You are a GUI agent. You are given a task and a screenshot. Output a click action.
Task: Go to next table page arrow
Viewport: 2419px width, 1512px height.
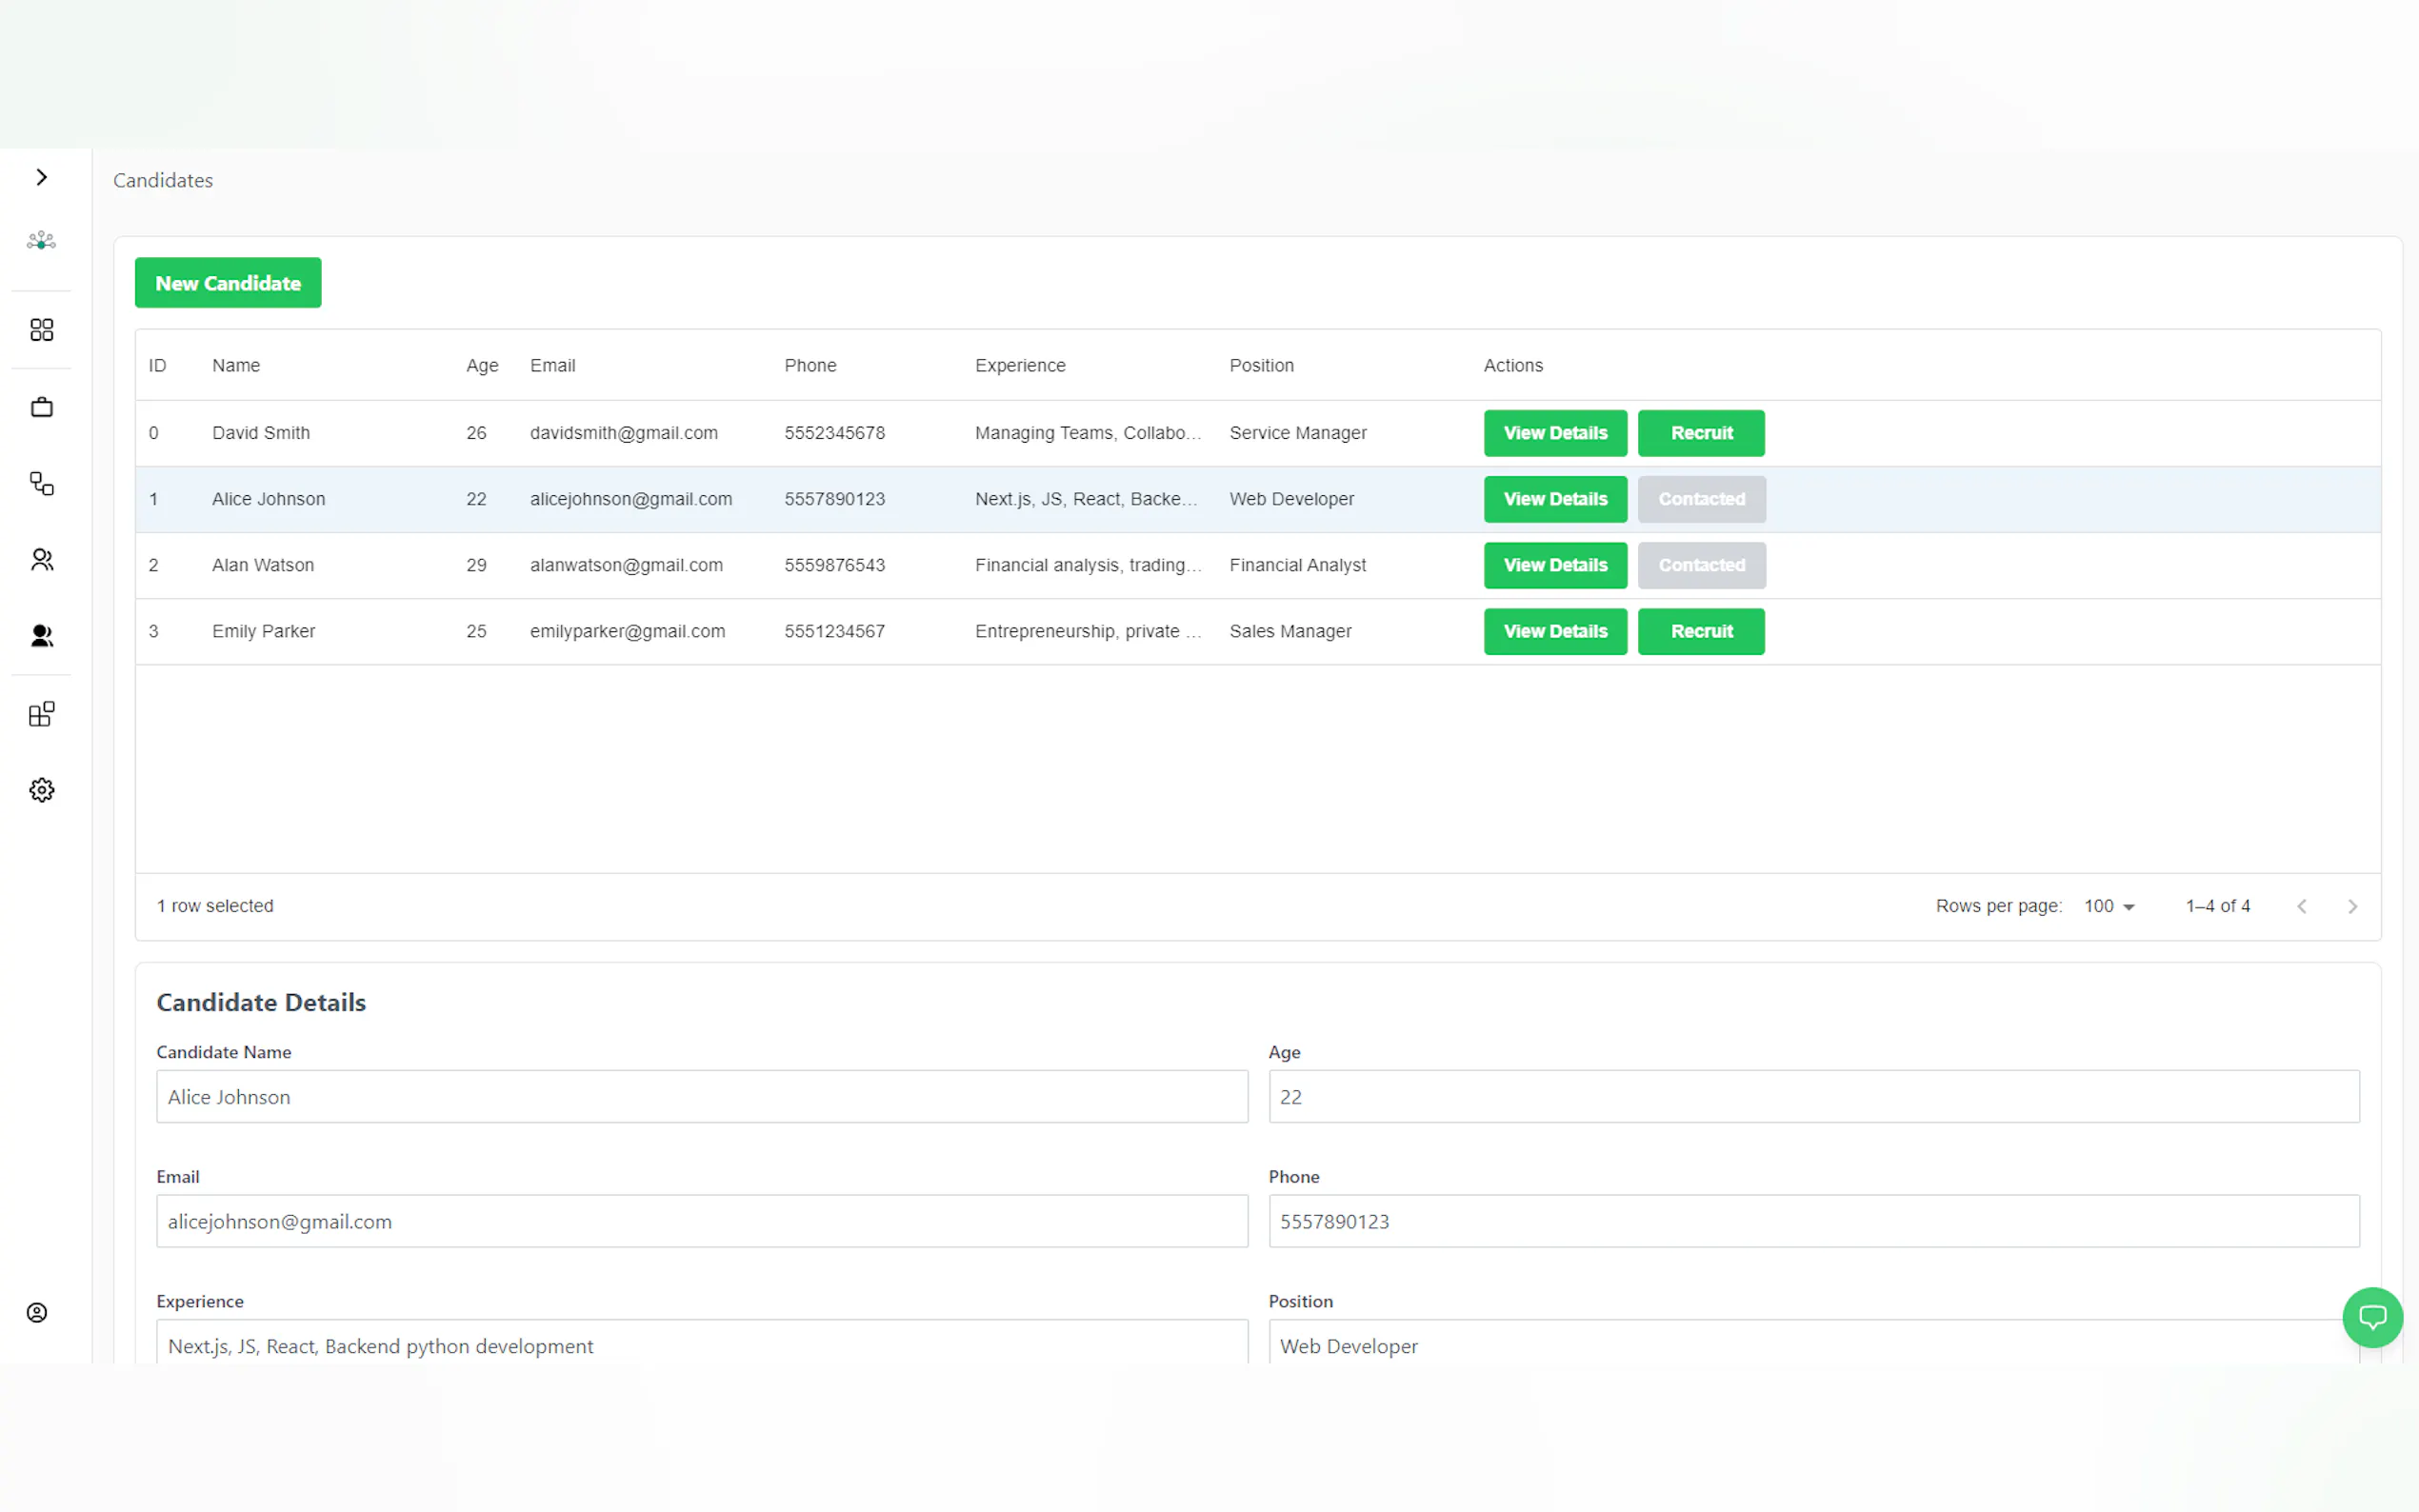2352,906
